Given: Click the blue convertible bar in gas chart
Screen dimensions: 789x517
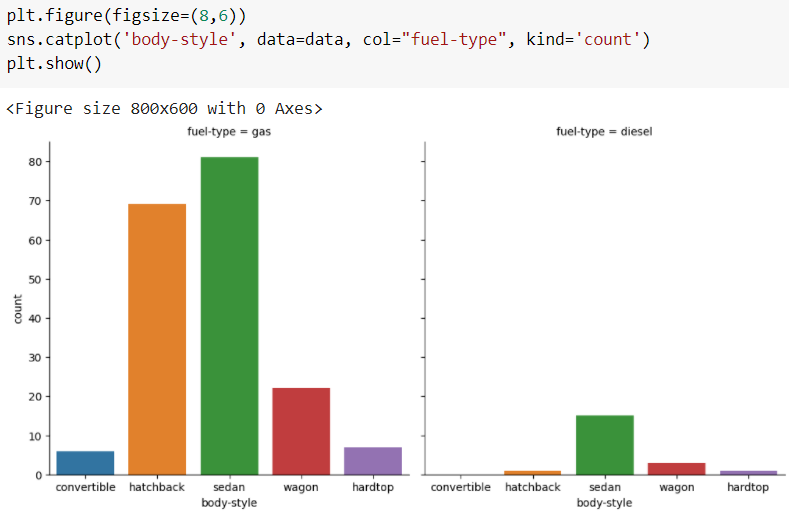Looking at the screenshot, I should 85,463.
